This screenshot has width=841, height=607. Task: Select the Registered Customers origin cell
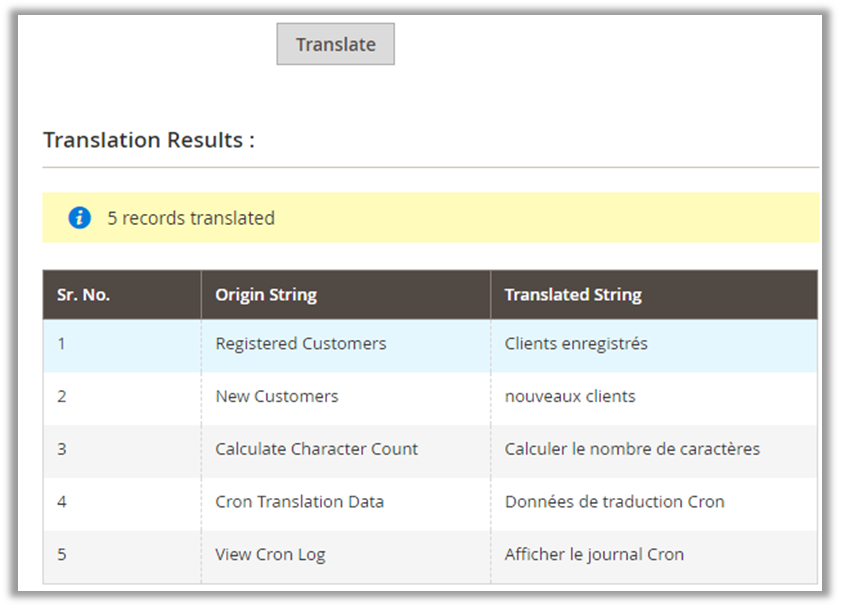(301, 344)
